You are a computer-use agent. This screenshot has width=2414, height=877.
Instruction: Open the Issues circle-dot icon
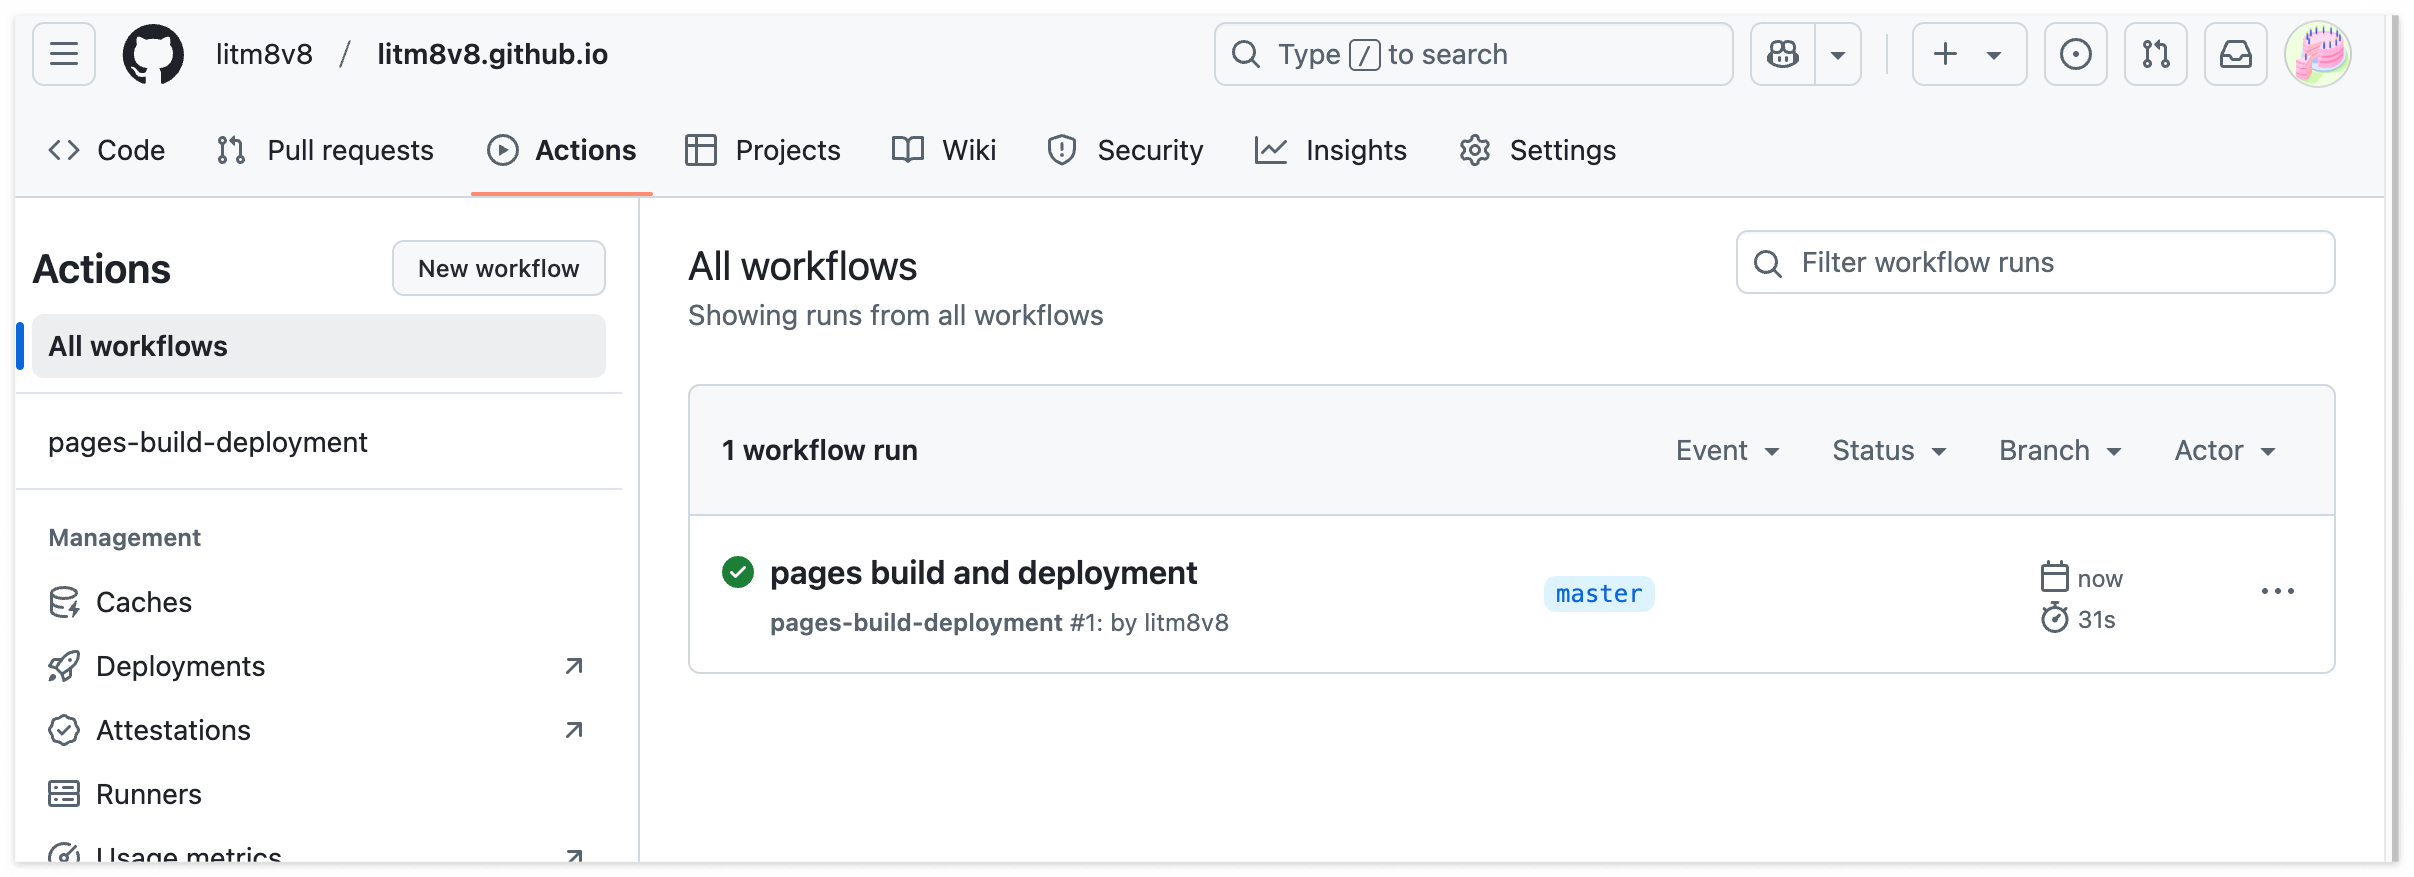click(x=2076, y=54)
